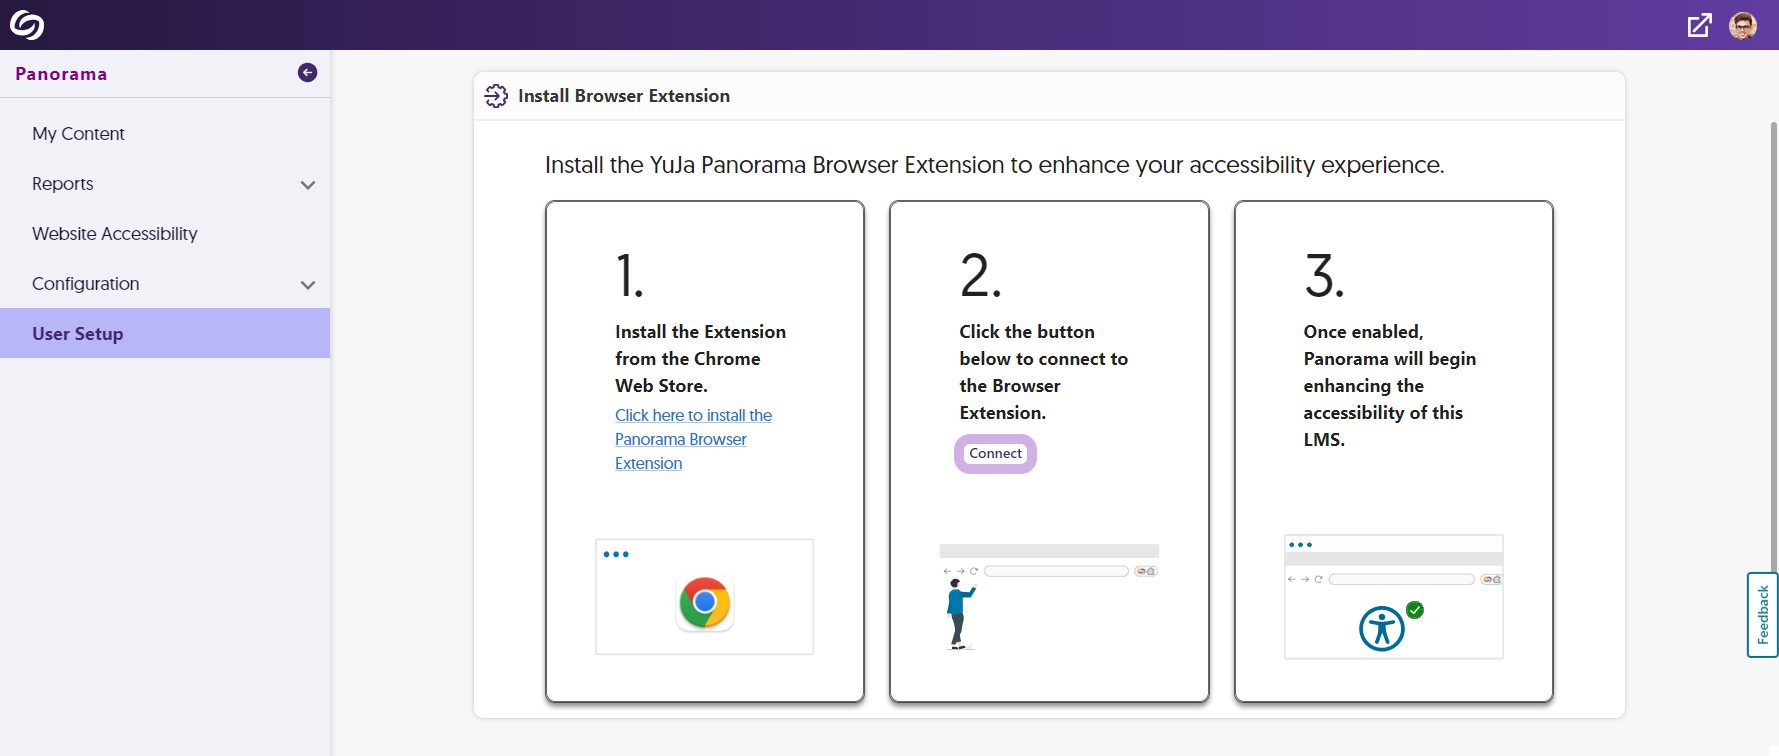
Task: Open the user profile avatar
Action: point(1743,25)
